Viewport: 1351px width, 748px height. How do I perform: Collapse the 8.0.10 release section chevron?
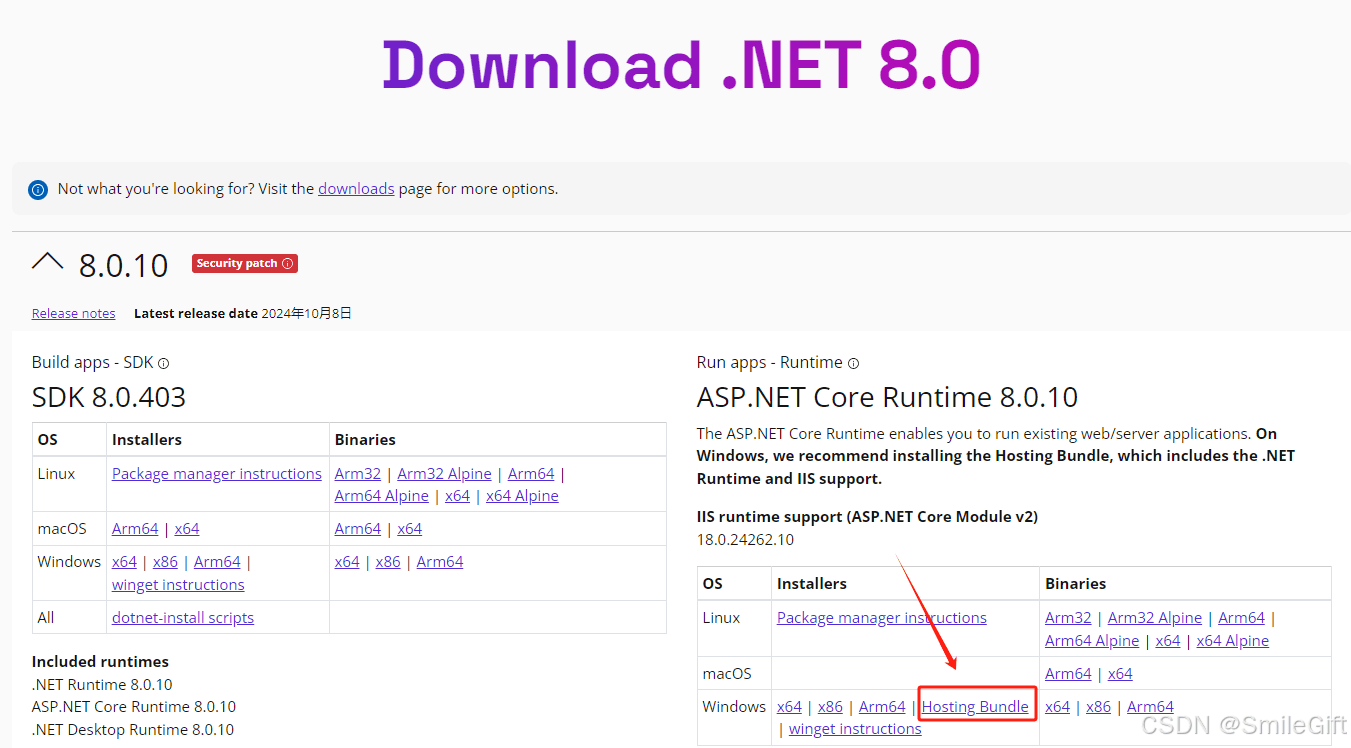pos(47,260)
